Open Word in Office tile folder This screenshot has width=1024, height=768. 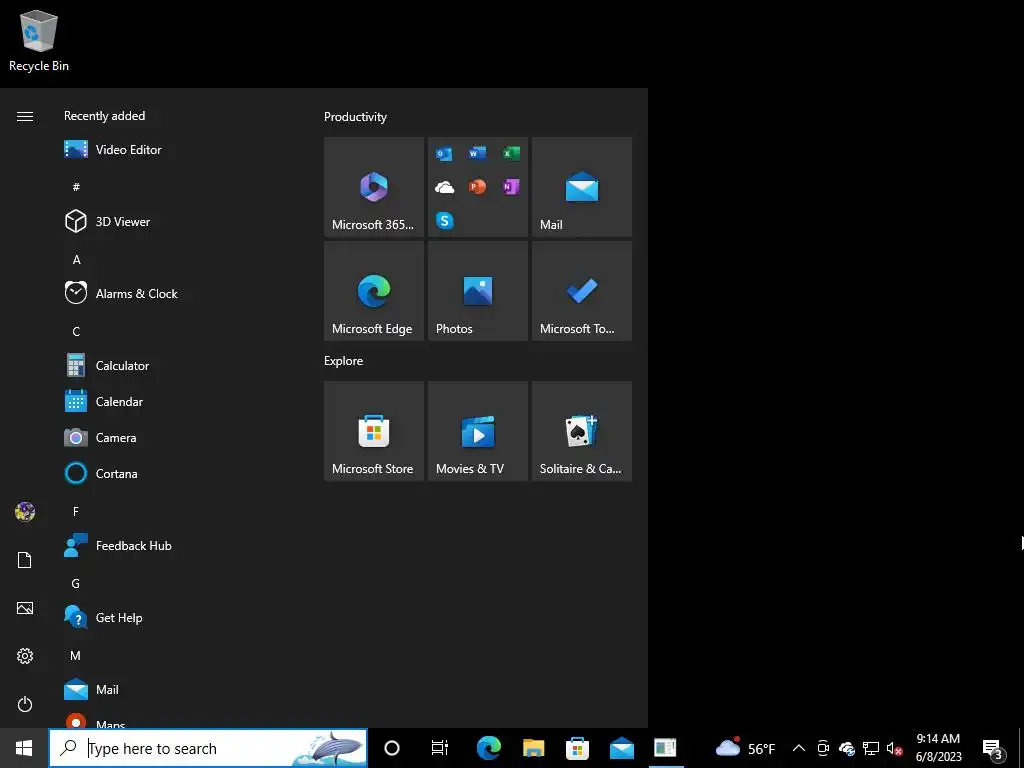pos(477,153)
